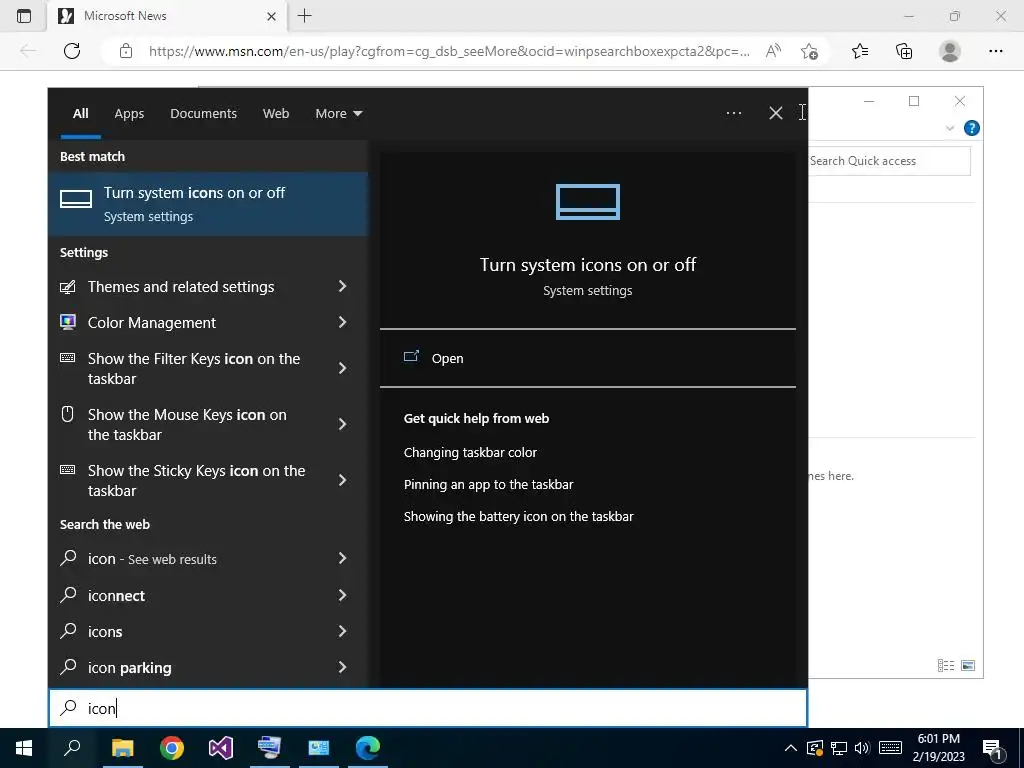Open the Favorites list icon
The image size is (1024, 768).
(860, 51)
